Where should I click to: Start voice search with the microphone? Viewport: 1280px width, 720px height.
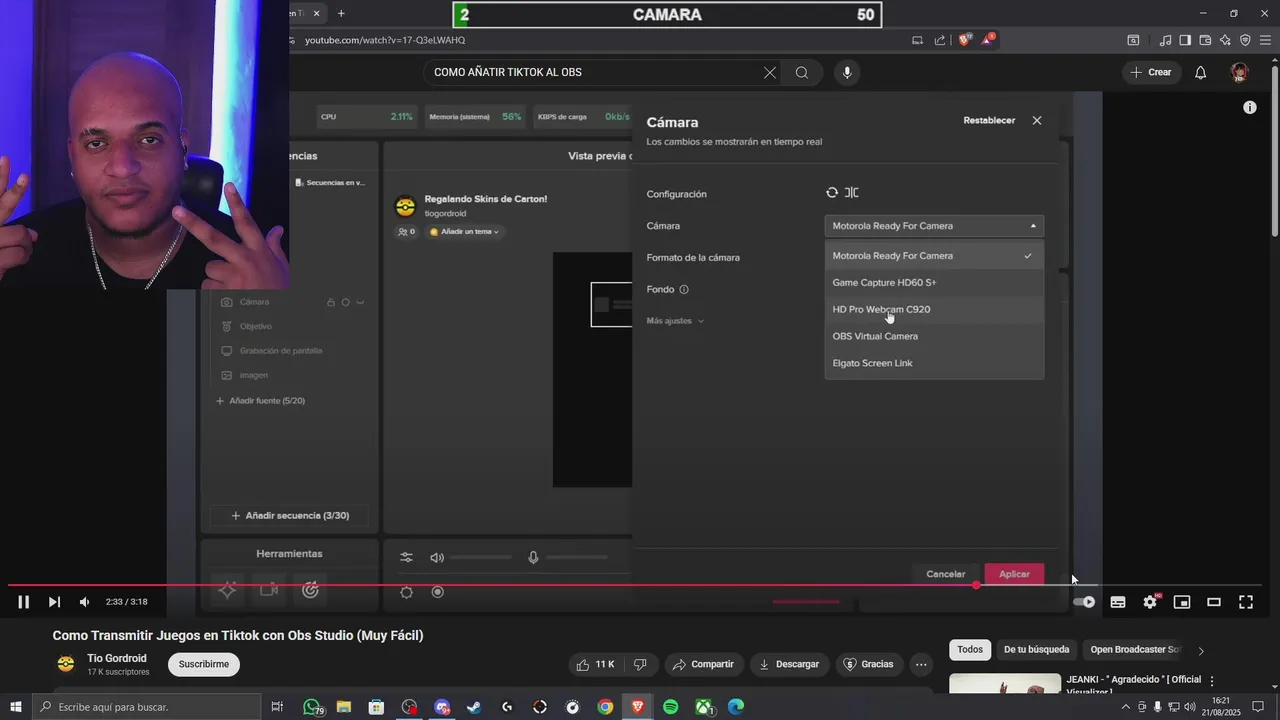point(847,72)
